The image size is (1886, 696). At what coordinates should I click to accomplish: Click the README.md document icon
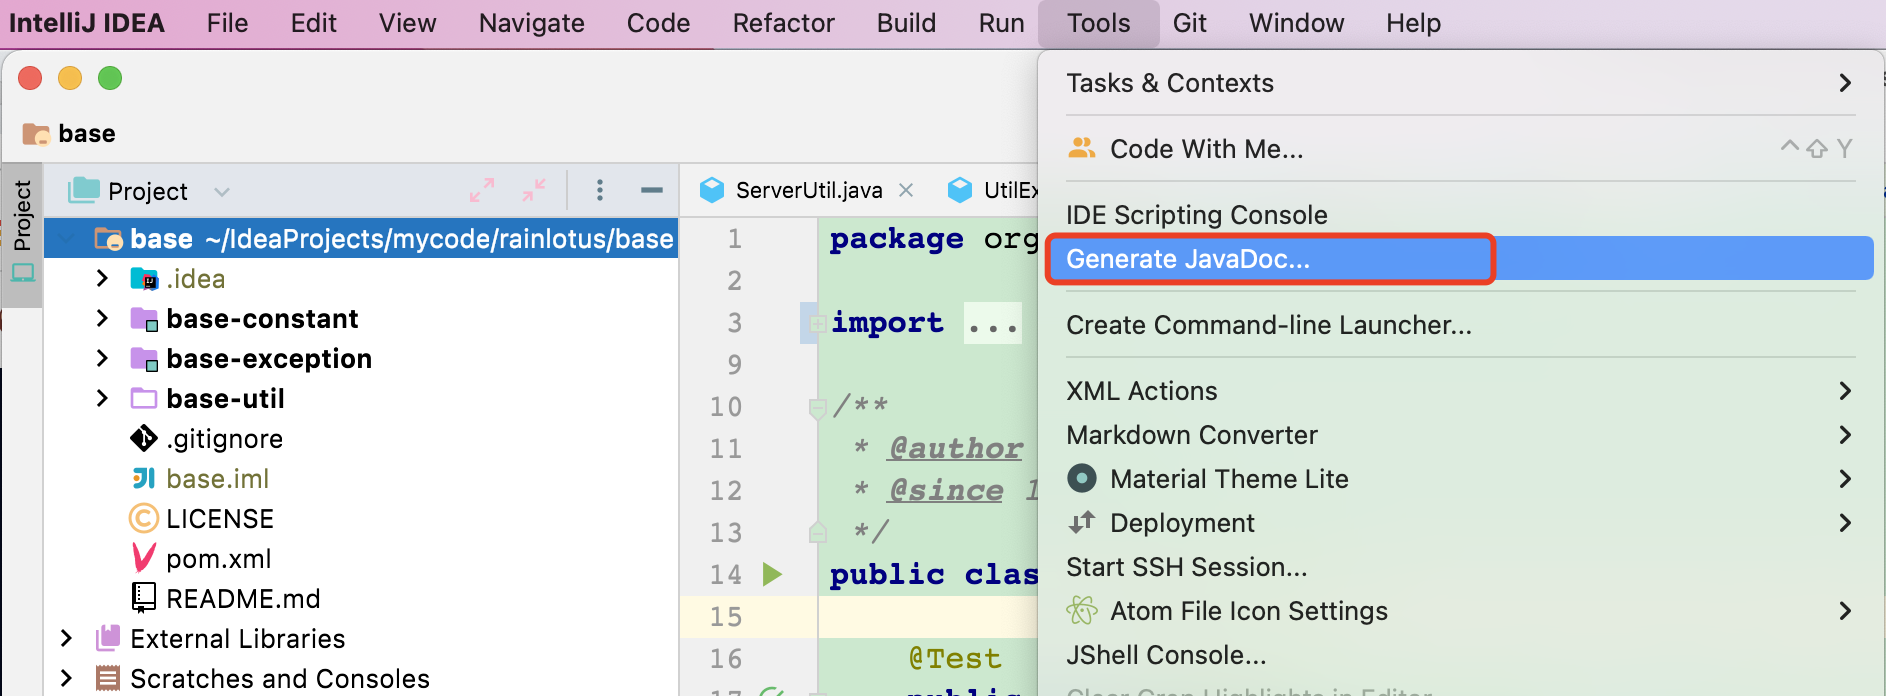click(144, 598)
